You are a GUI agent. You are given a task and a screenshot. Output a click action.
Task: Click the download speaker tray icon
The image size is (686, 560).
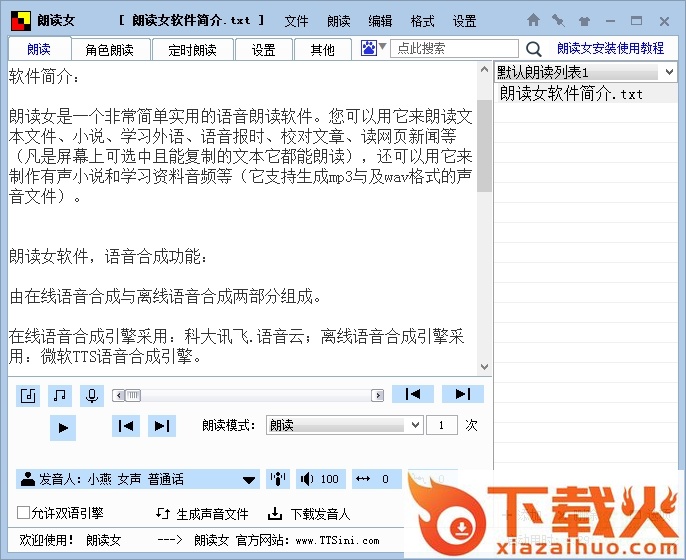(275, 513)
